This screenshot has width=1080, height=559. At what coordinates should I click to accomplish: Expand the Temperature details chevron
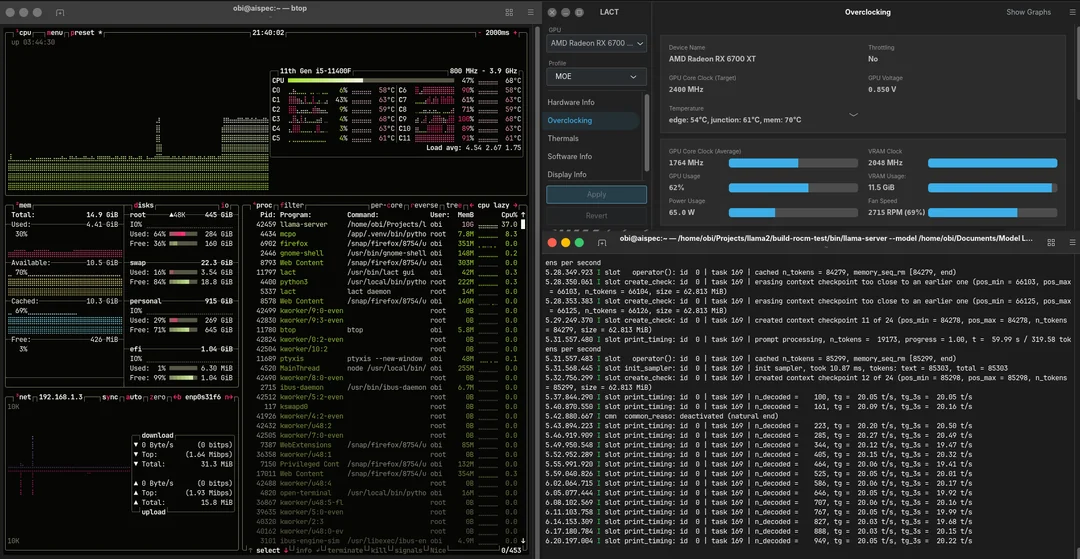point(853,115)
